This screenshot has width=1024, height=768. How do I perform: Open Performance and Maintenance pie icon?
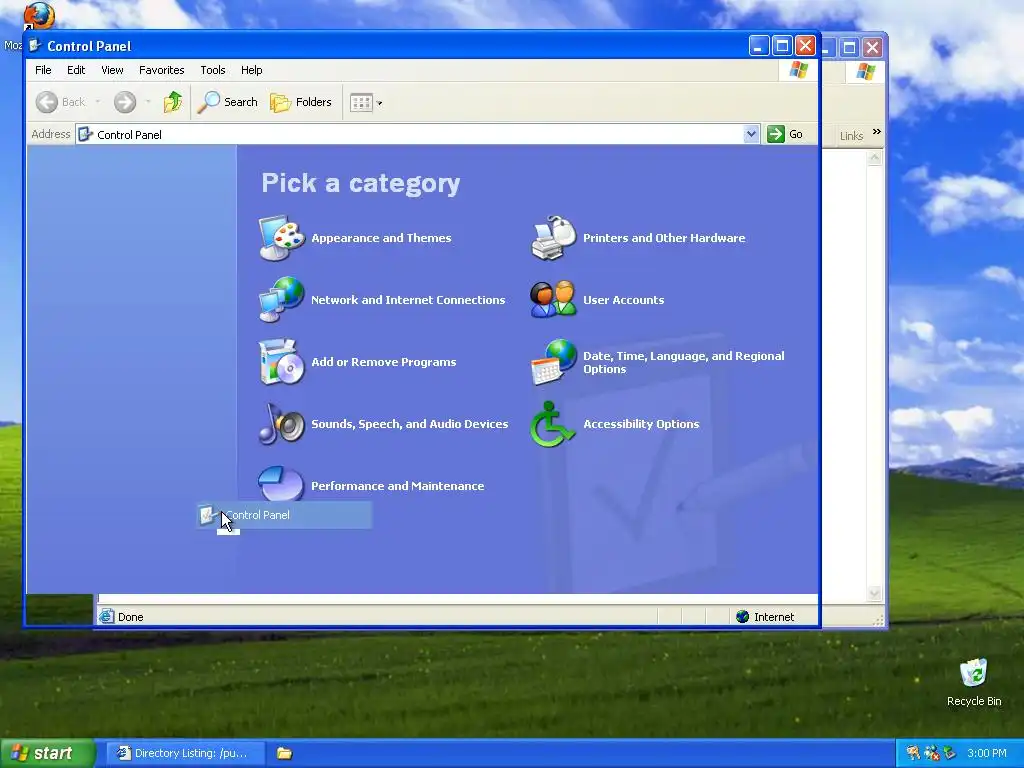point(281,483)
